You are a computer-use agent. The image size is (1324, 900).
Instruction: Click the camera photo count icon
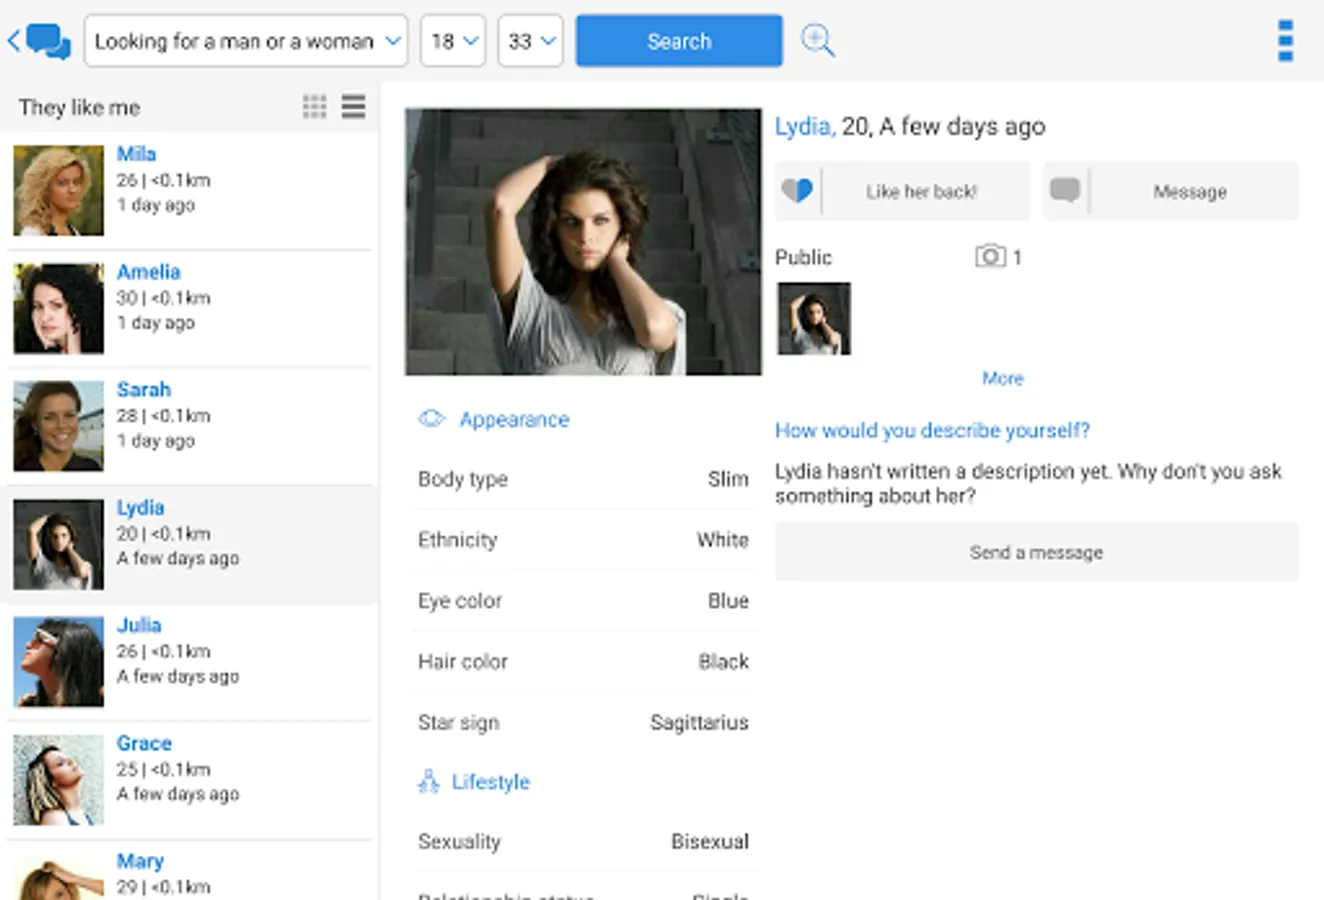coord(990,256)
